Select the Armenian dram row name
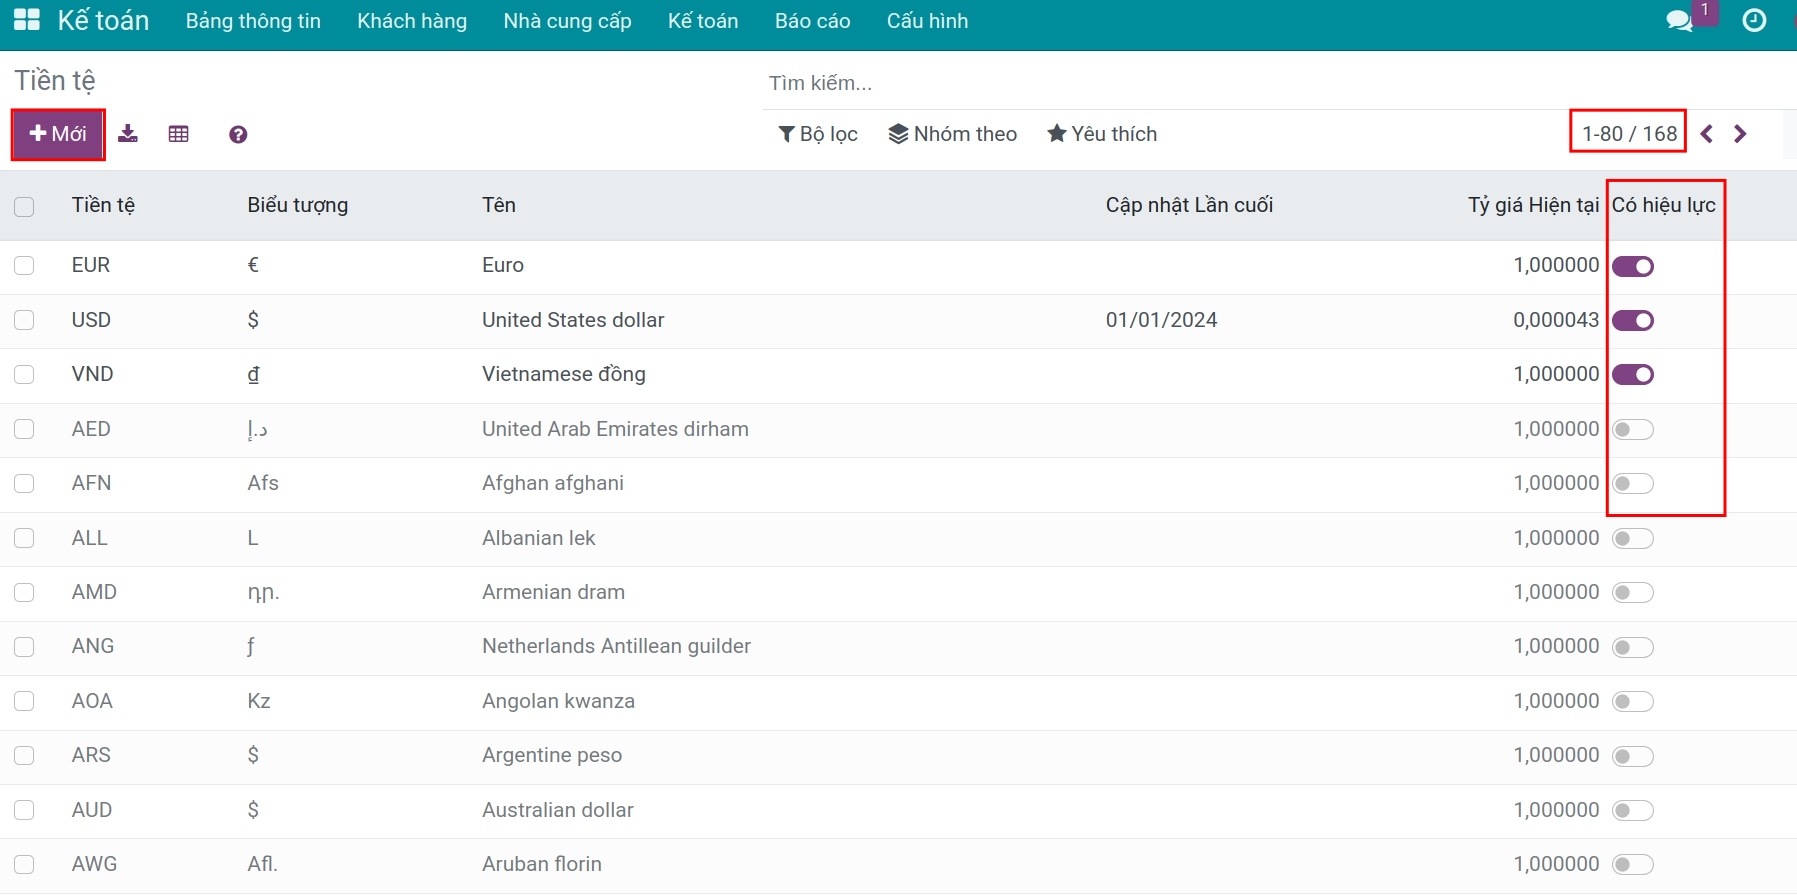Viewport: 1797px width, 895px height. coord(553,592)
